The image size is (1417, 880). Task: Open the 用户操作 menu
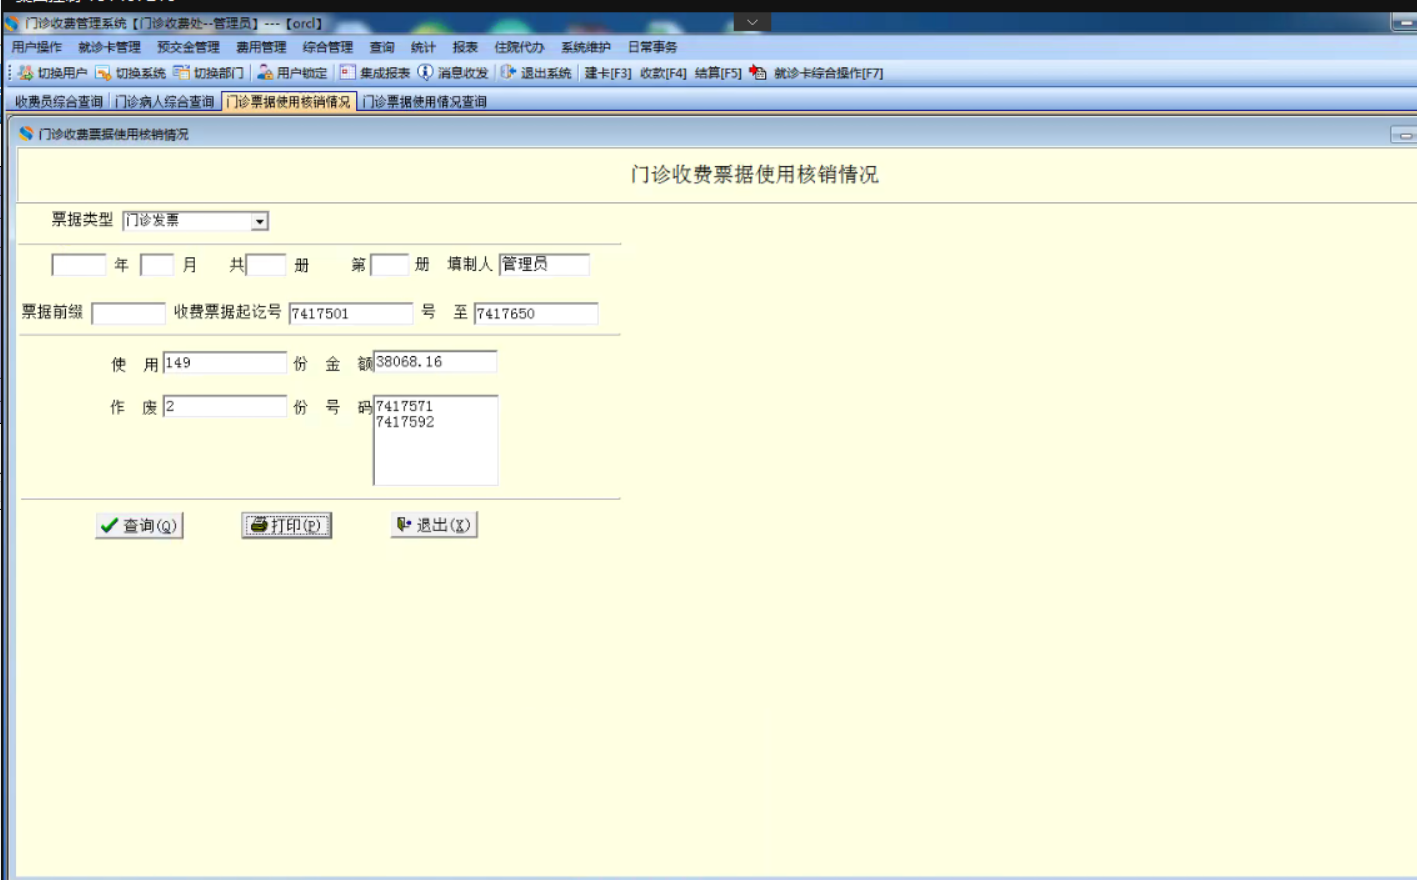[37, 47]
